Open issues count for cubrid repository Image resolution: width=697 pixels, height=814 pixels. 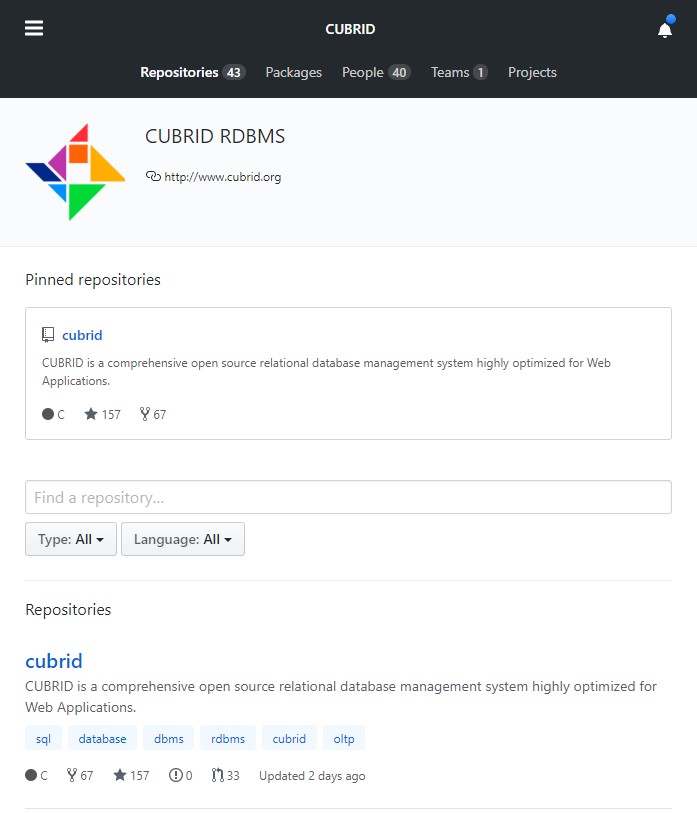click(x=181, y=775)
